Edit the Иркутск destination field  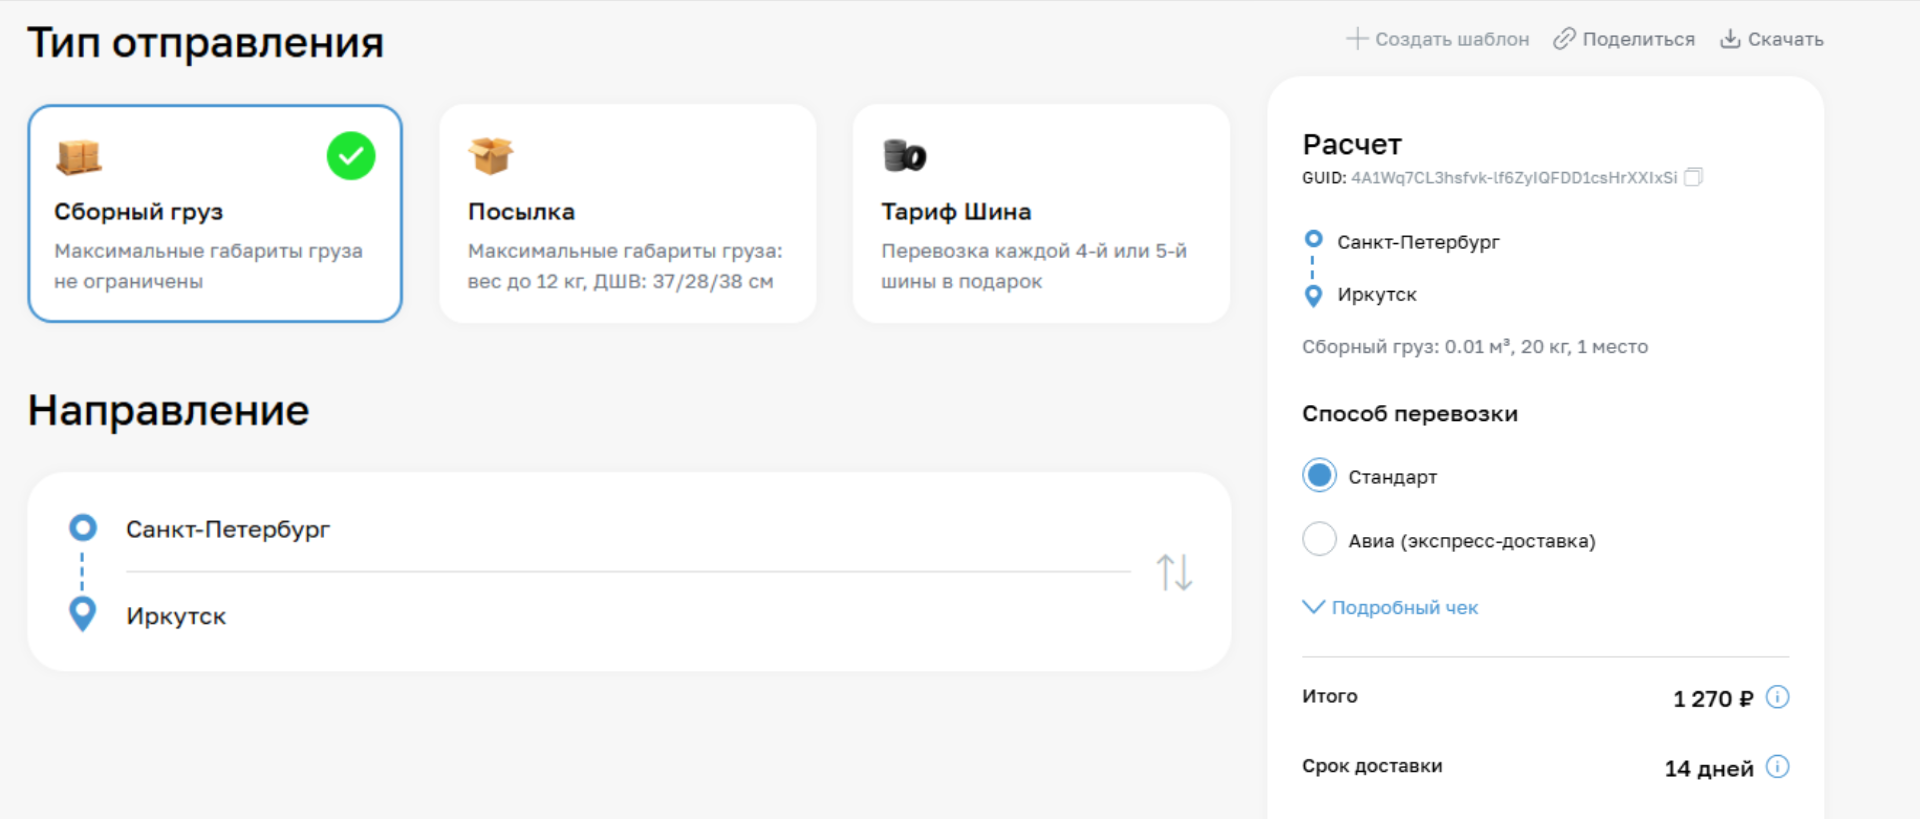coord(628,616)
